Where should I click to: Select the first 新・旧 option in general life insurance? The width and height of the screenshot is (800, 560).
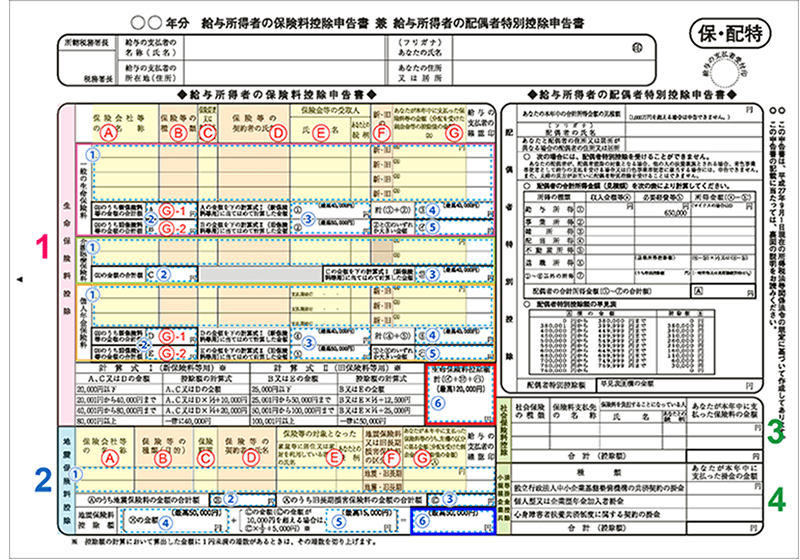coord(382,148)
